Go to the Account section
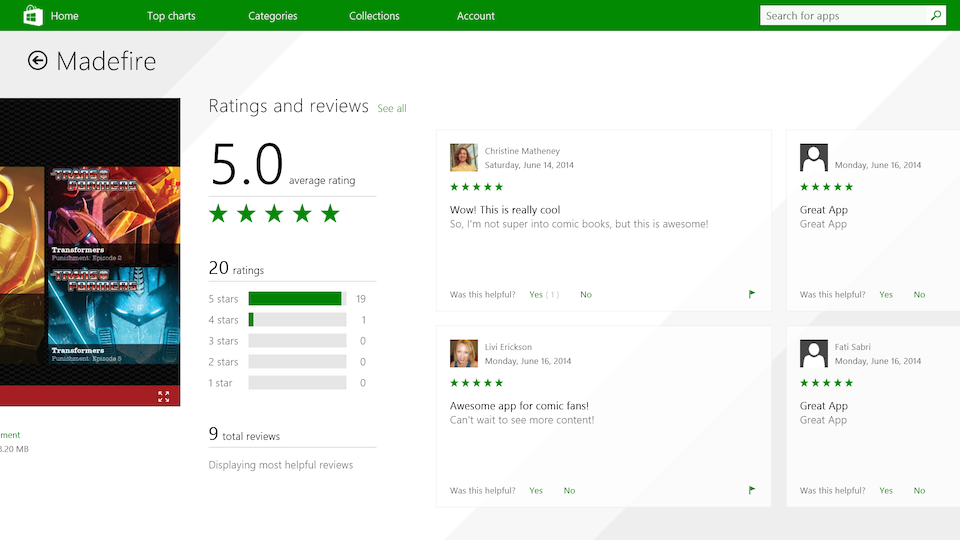The image size is (960, 540). tap(476, 16)
